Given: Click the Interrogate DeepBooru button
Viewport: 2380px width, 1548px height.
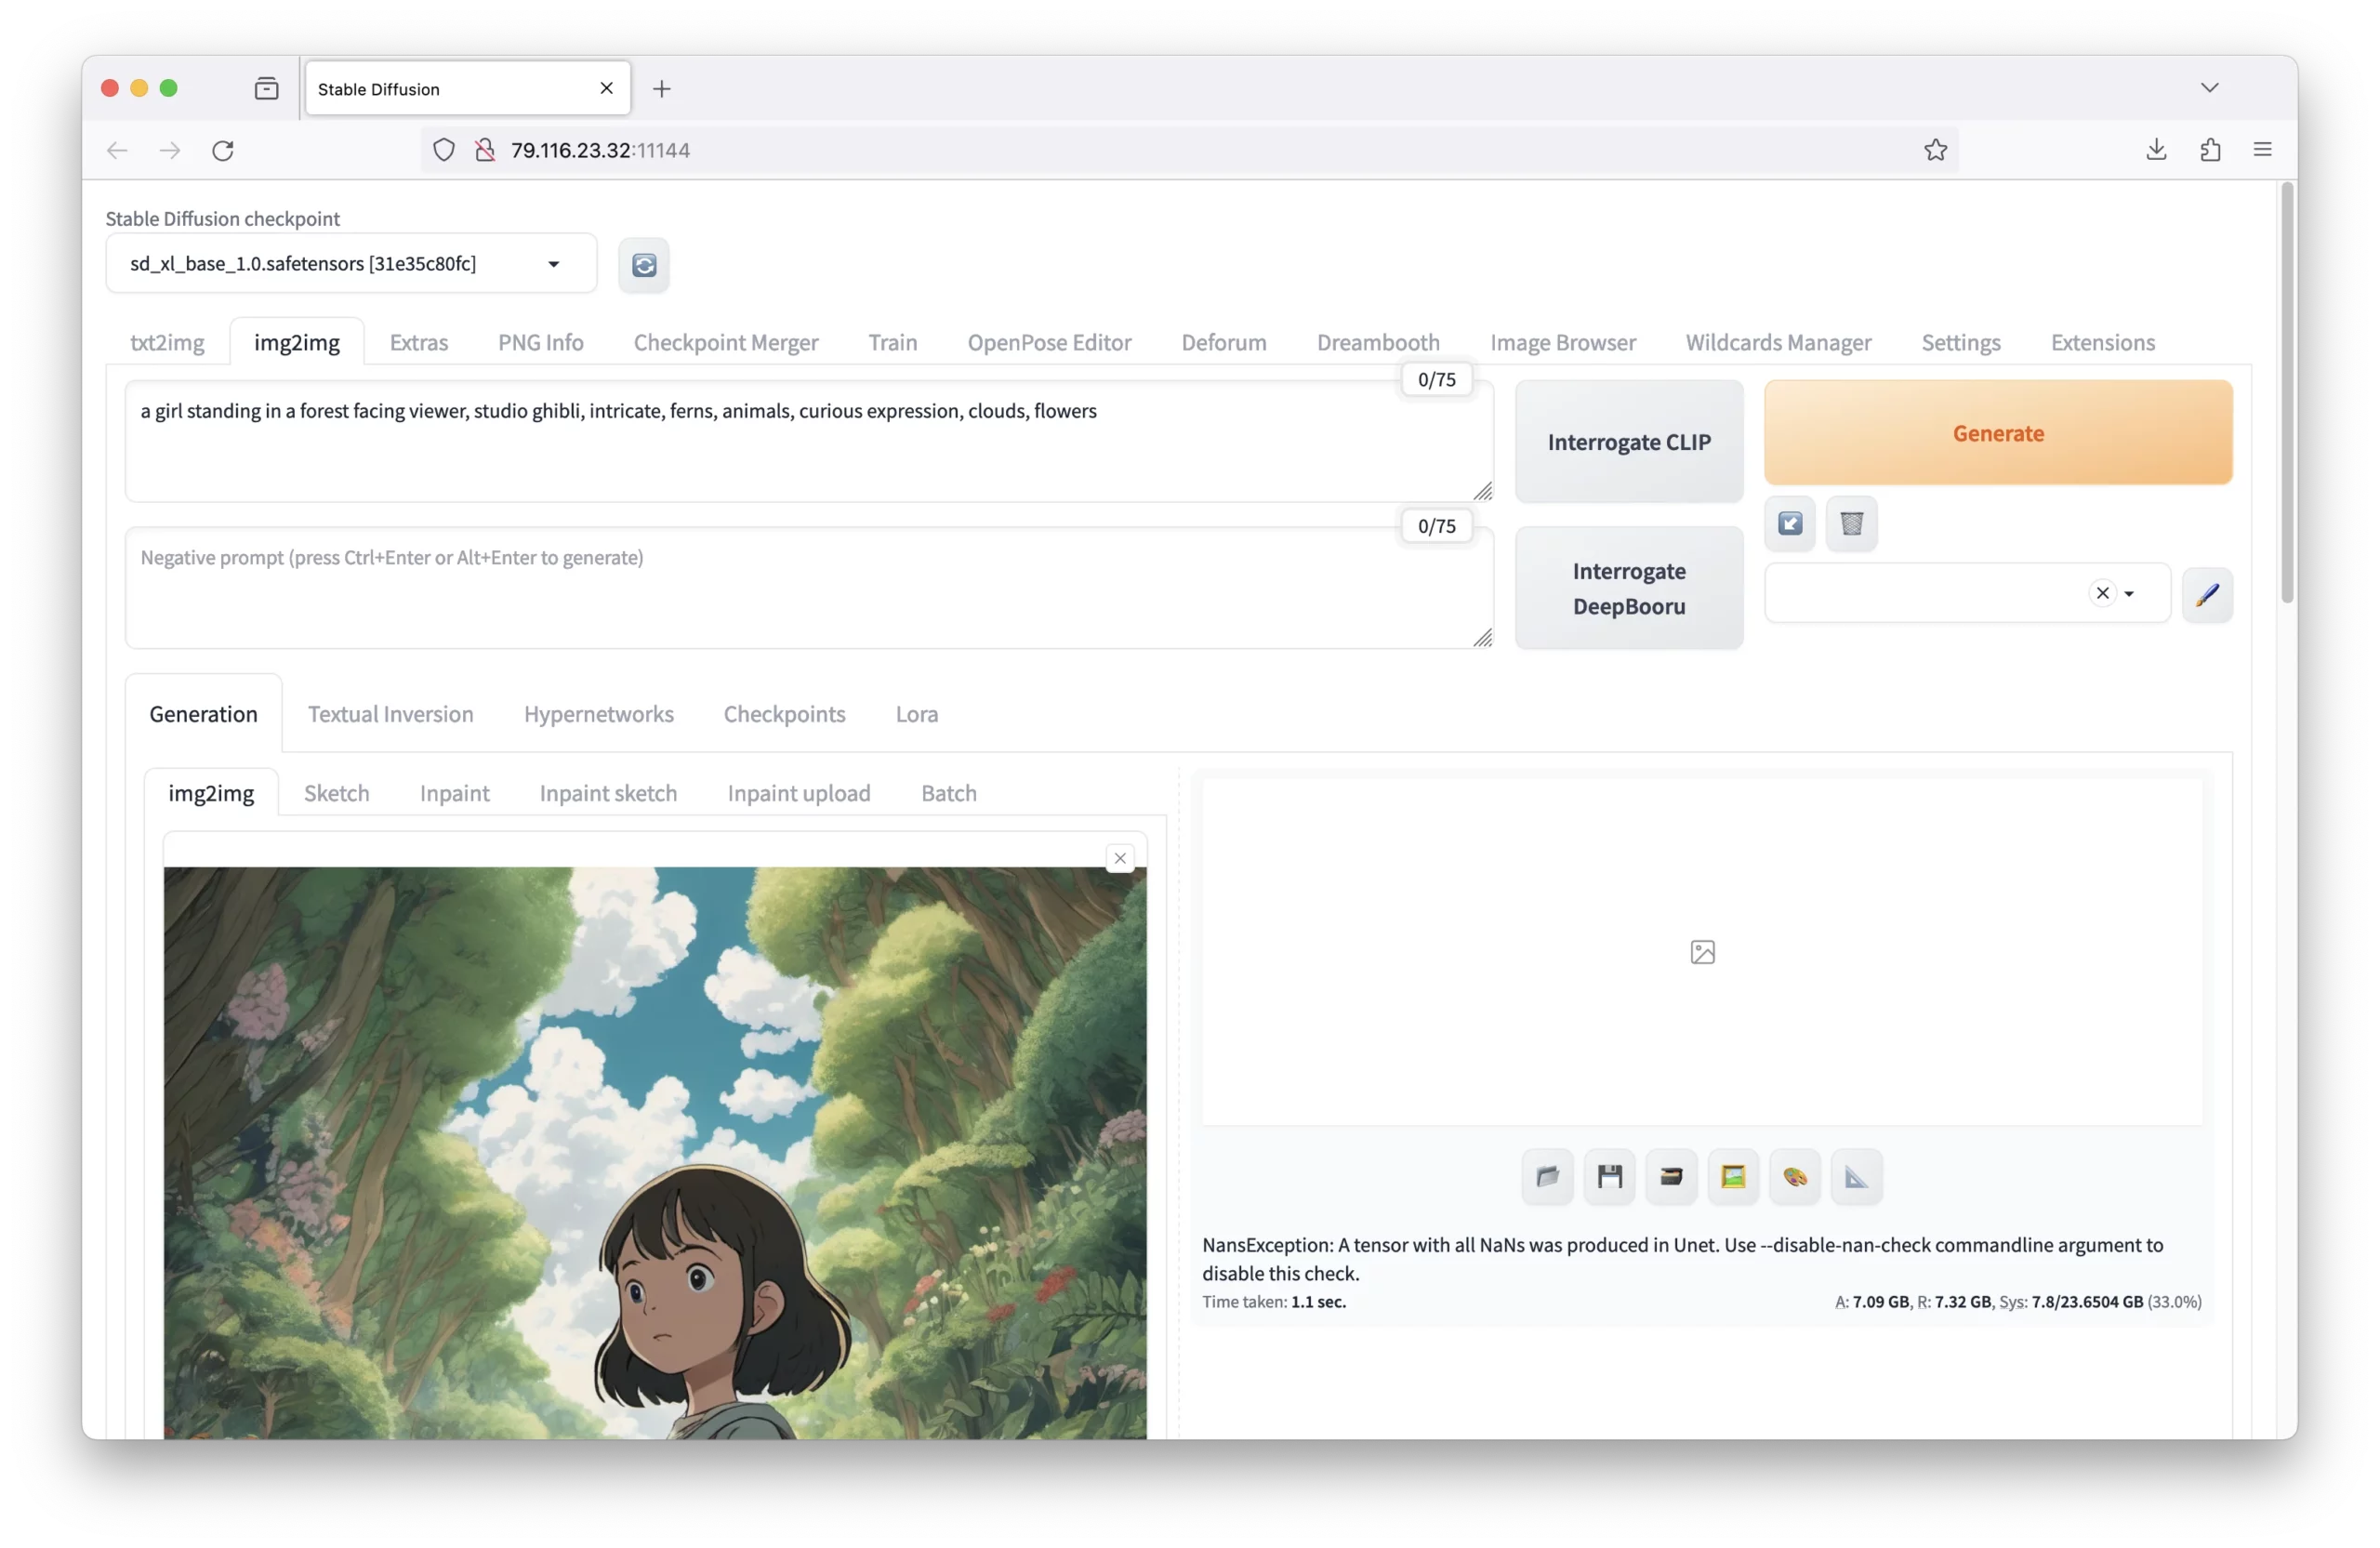Looking at the screenshot, I should [1628, 589].
